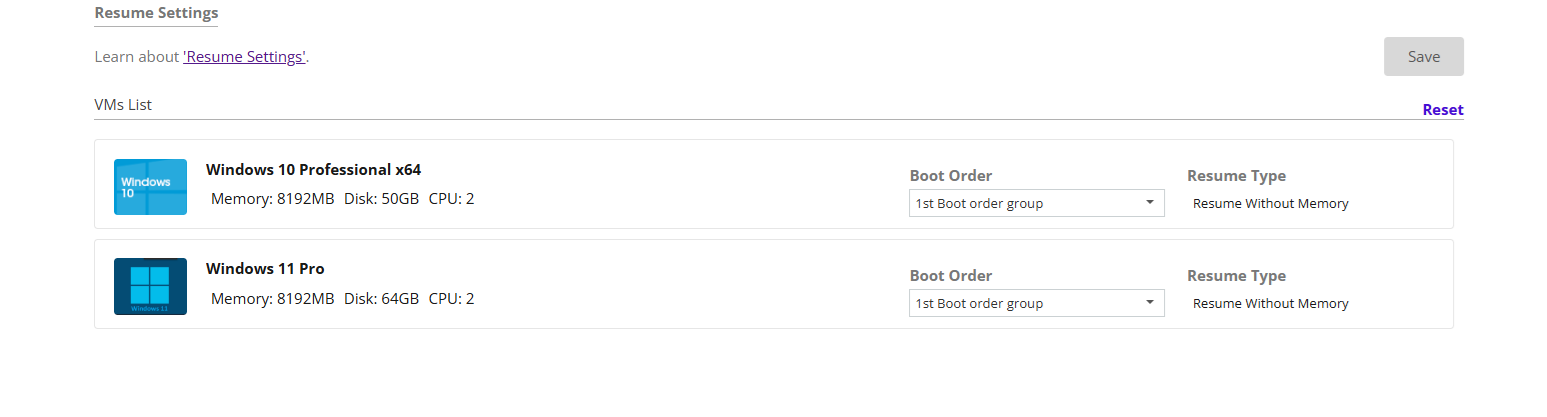Click Boot Order label in Windows 11 row
This screenshot has width=1547, height=417.
click(x=950, y=276)
